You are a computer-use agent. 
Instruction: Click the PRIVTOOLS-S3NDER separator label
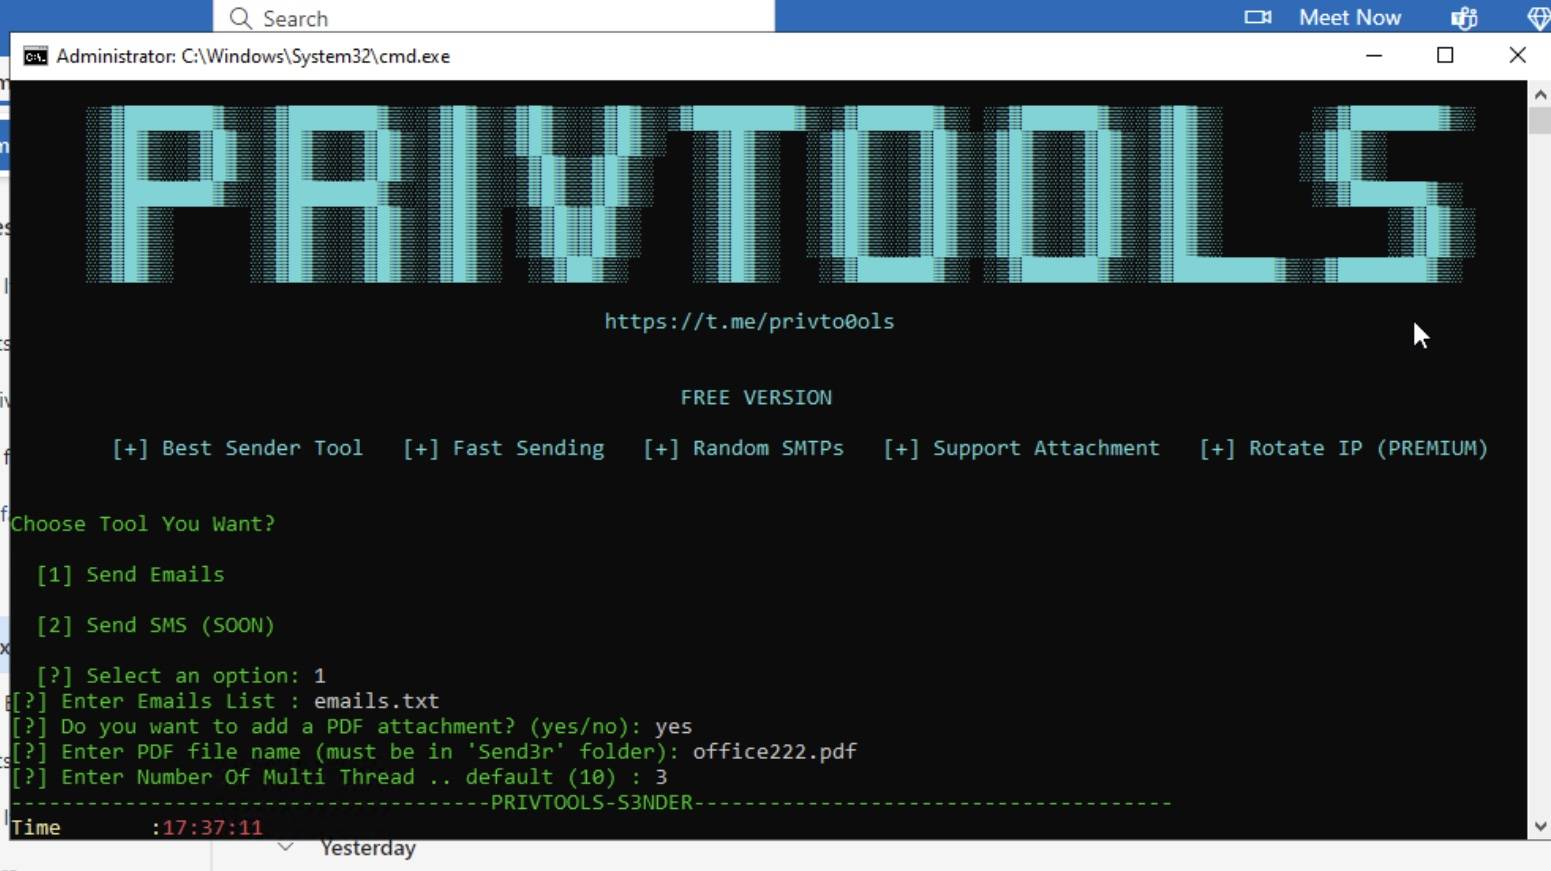click(x=592, y=802)
